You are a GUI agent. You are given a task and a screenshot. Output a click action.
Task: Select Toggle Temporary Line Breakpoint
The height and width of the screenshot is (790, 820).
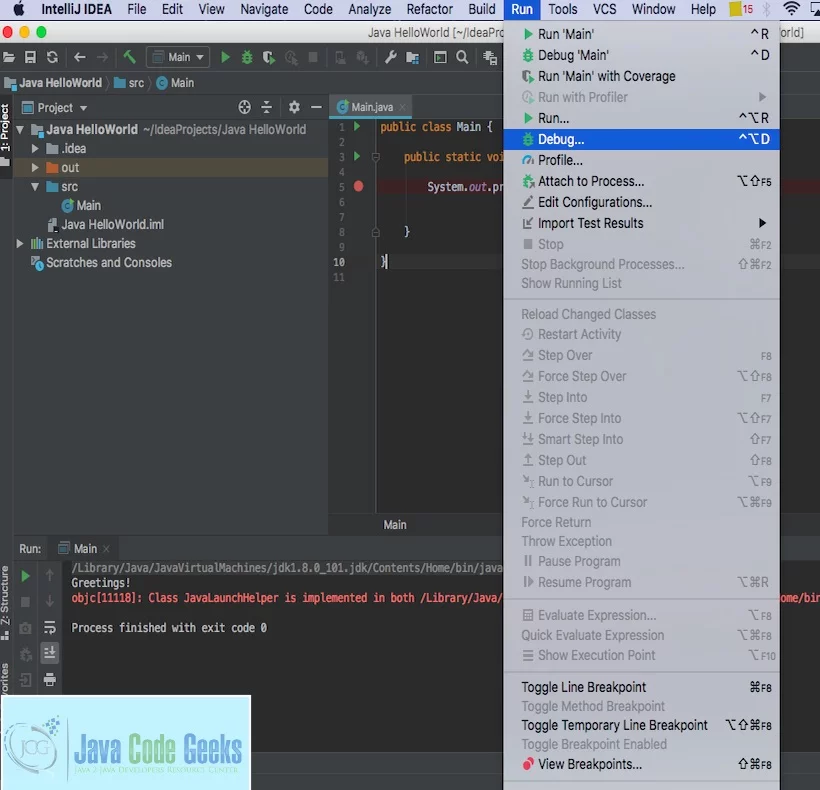tap(641, 725)
